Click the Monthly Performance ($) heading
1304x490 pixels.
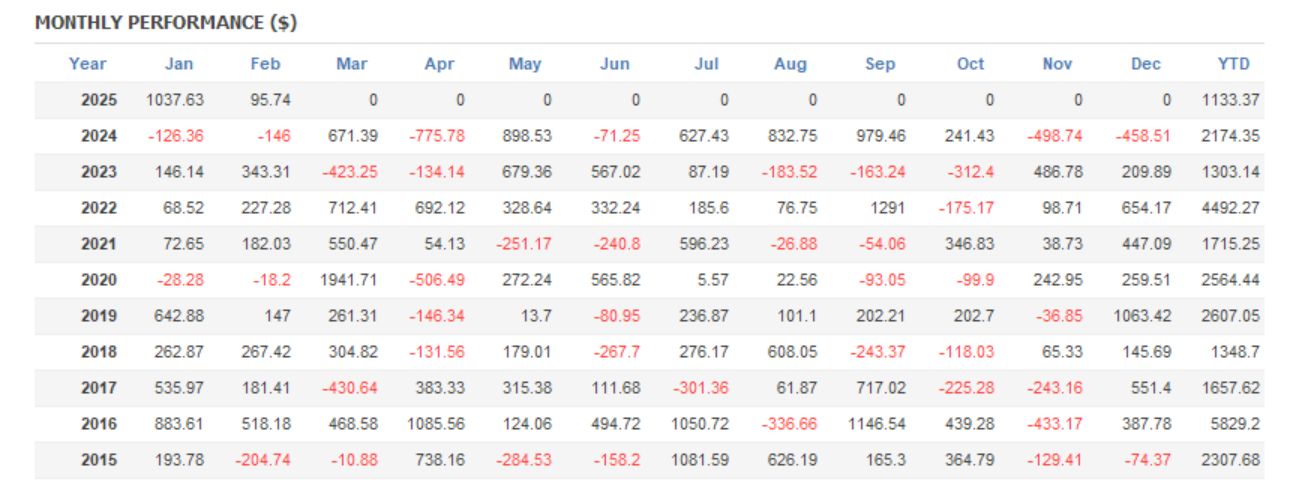click(x=166, y=23)
